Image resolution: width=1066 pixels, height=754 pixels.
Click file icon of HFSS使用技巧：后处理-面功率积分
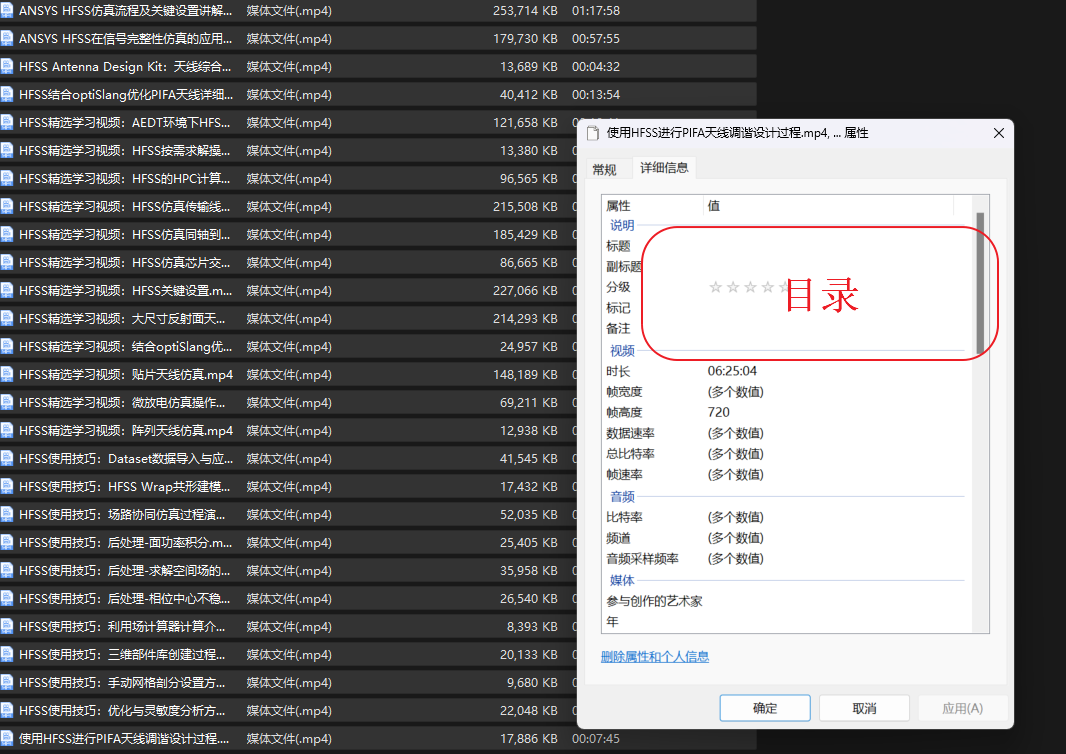(x=7, y=543)
